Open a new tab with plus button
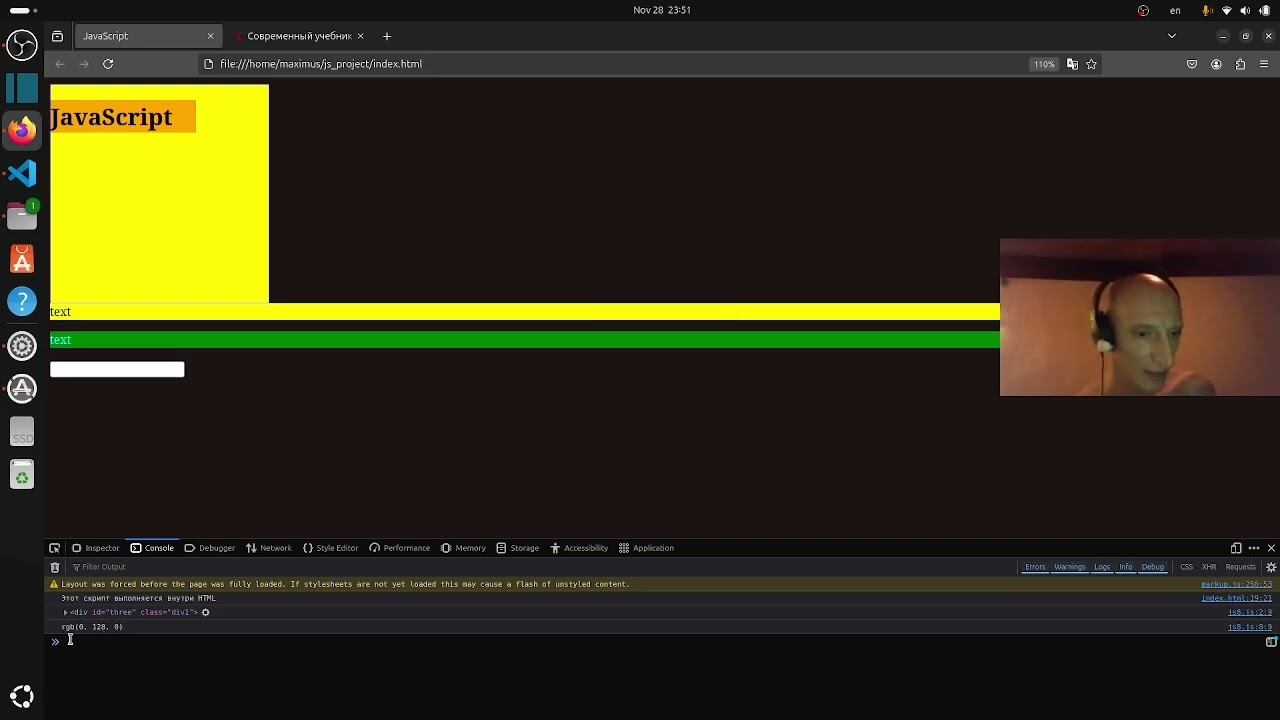 tap(387, 36)
